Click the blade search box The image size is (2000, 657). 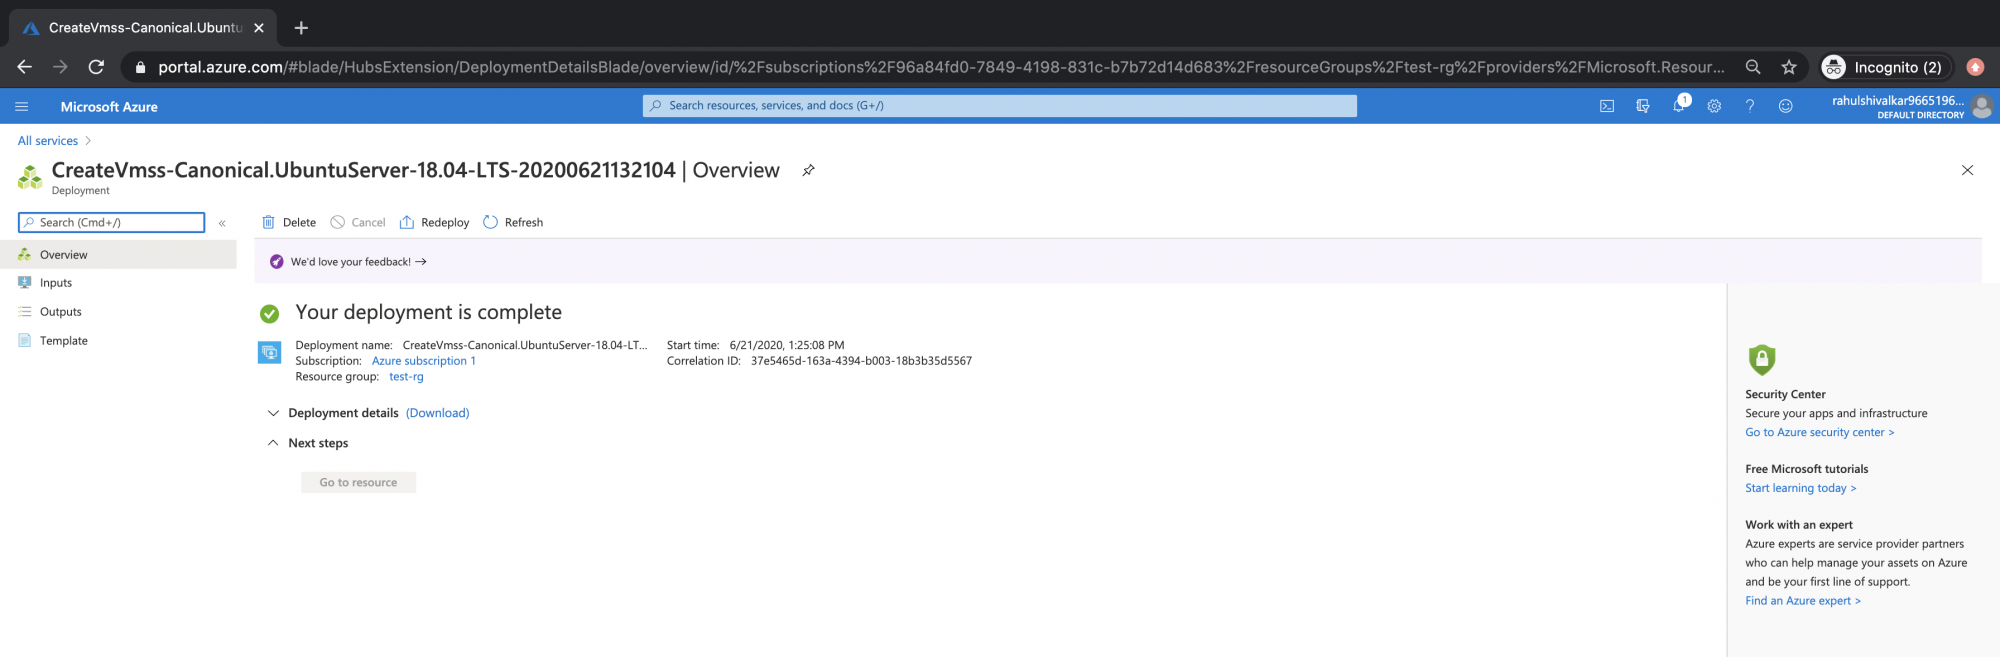point(111,222)
